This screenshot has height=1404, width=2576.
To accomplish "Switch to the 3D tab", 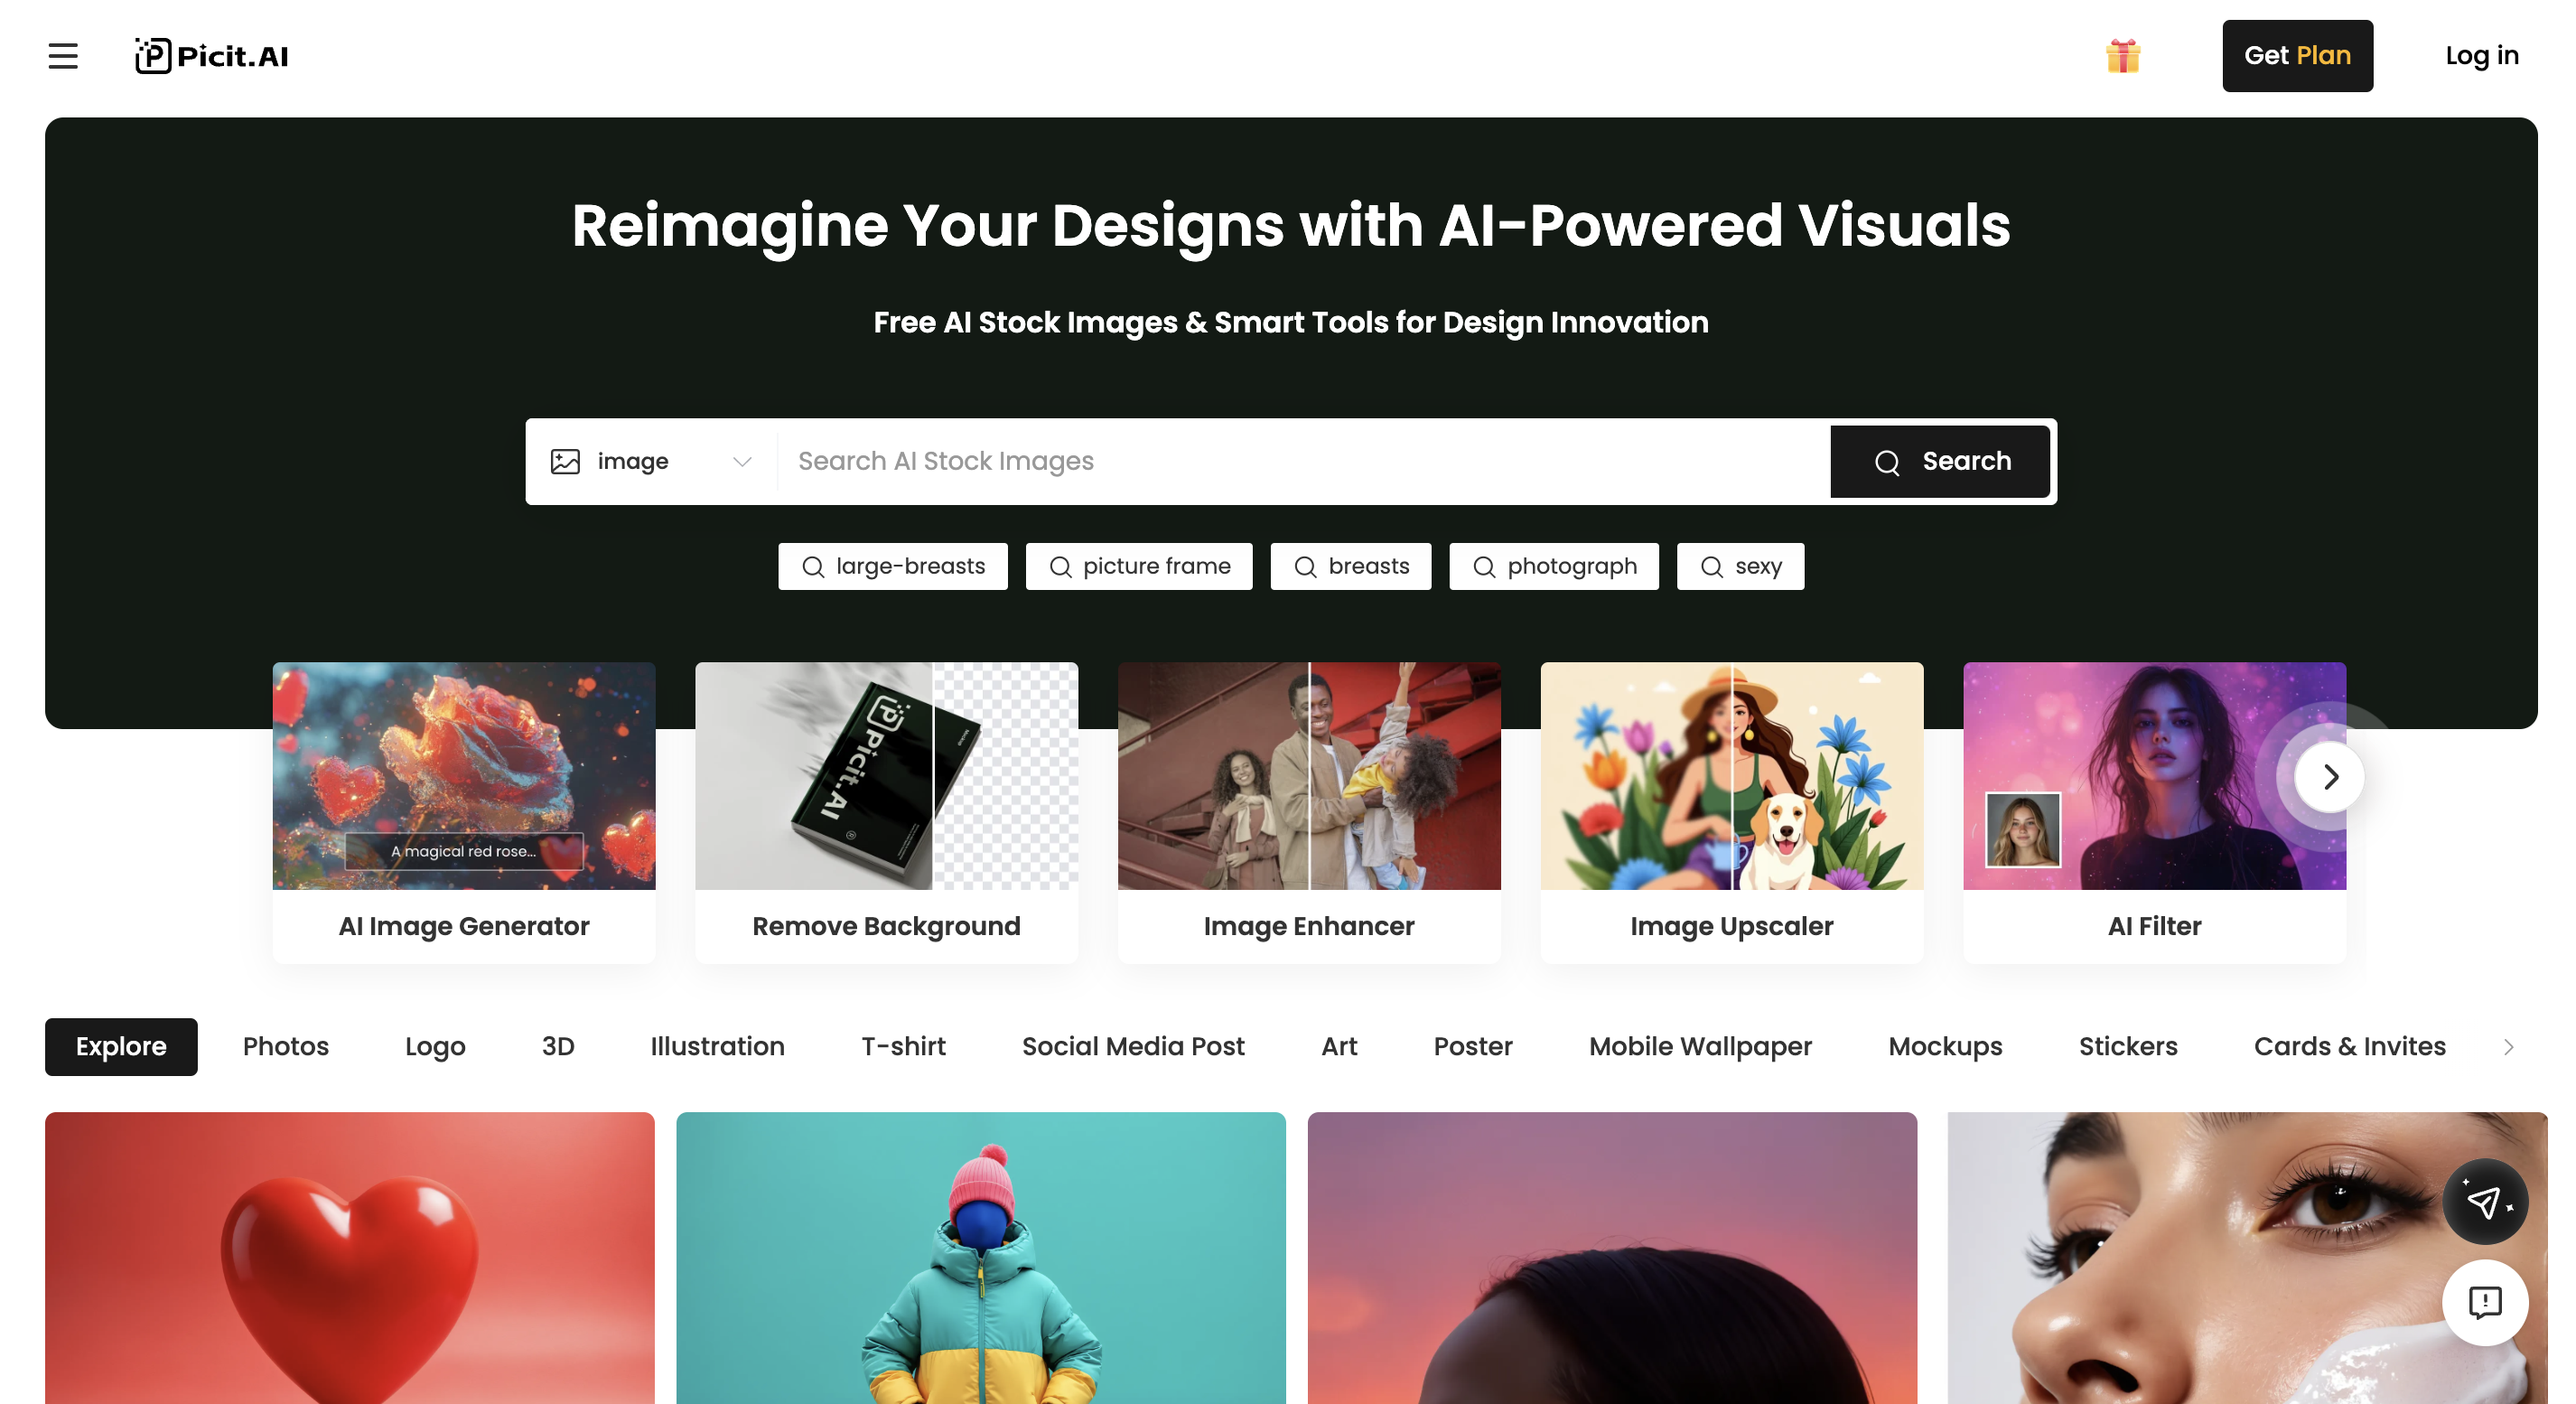I will coord(558,1046).
